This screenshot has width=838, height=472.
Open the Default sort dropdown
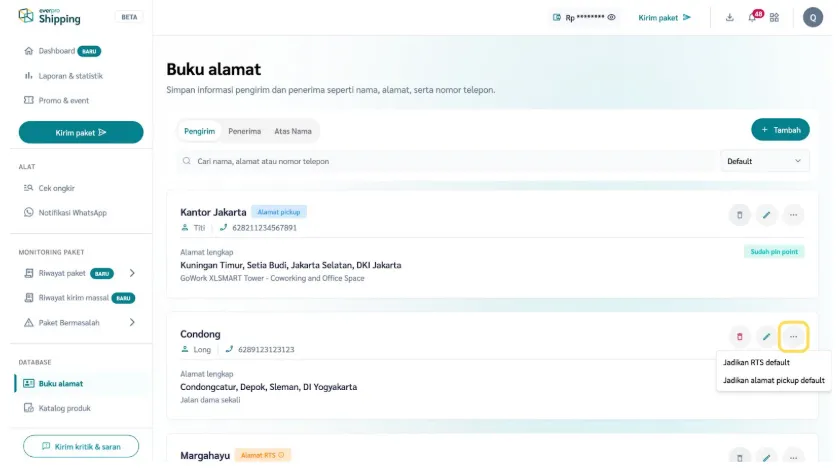(x=765, y=161)
